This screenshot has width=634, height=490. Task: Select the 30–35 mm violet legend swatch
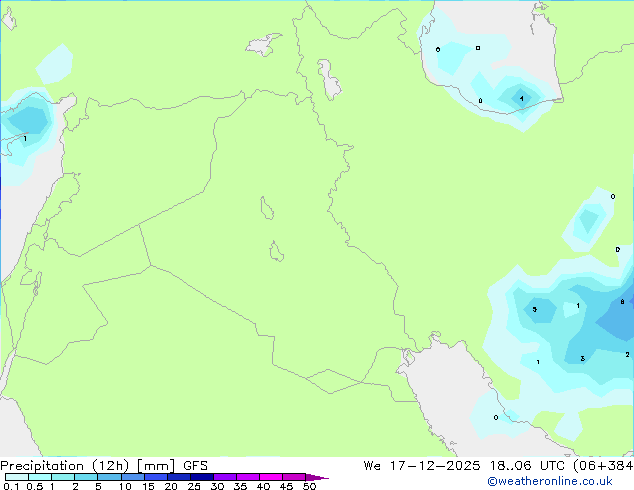224,477
